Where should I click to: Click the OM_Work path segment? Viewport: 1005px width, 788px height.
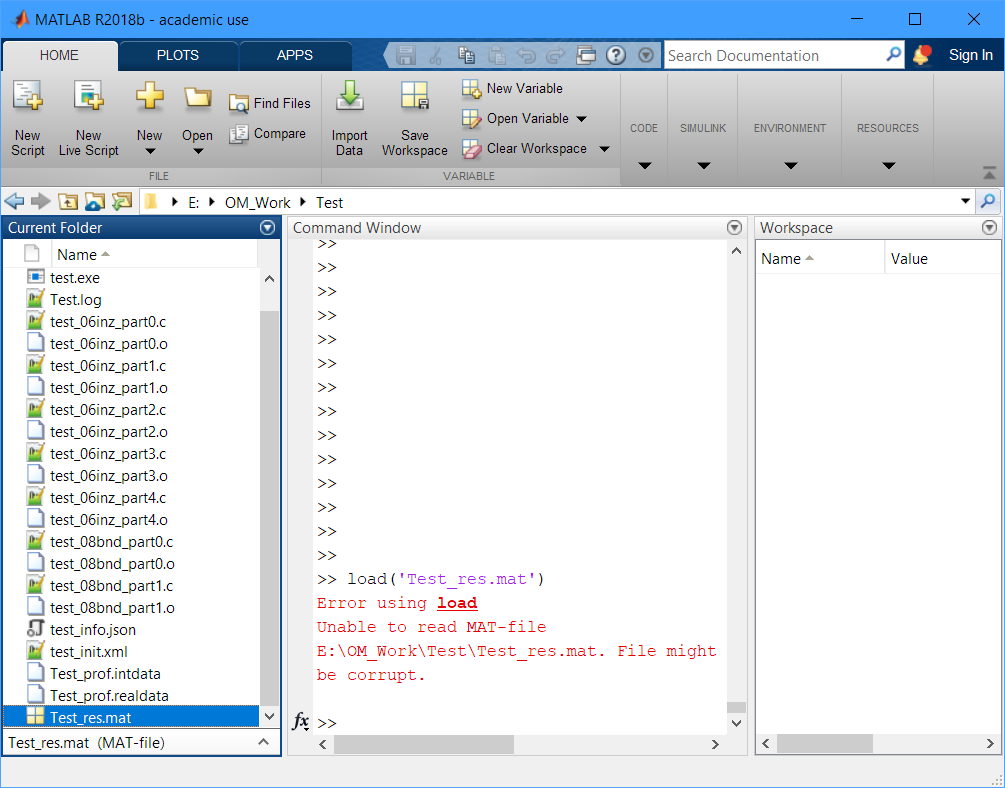[x=258, y=203]
